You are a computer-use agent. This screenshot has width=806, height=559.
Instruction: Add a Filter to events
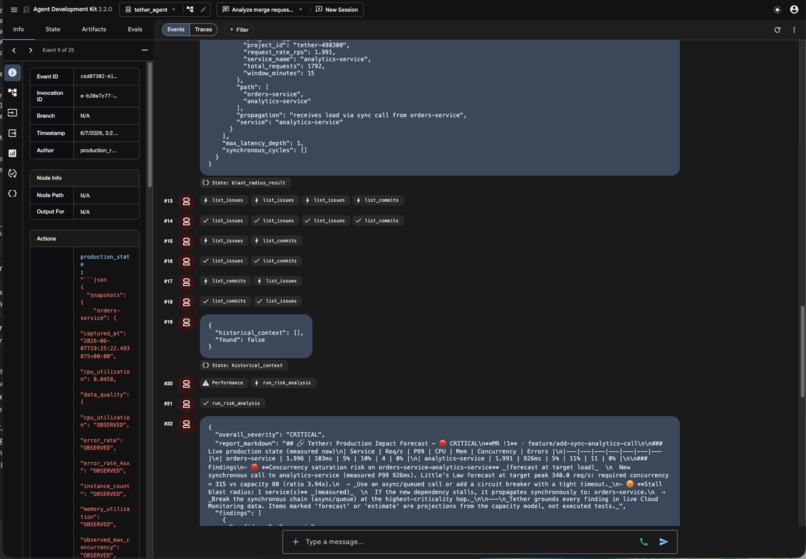(x=239, y=30)
